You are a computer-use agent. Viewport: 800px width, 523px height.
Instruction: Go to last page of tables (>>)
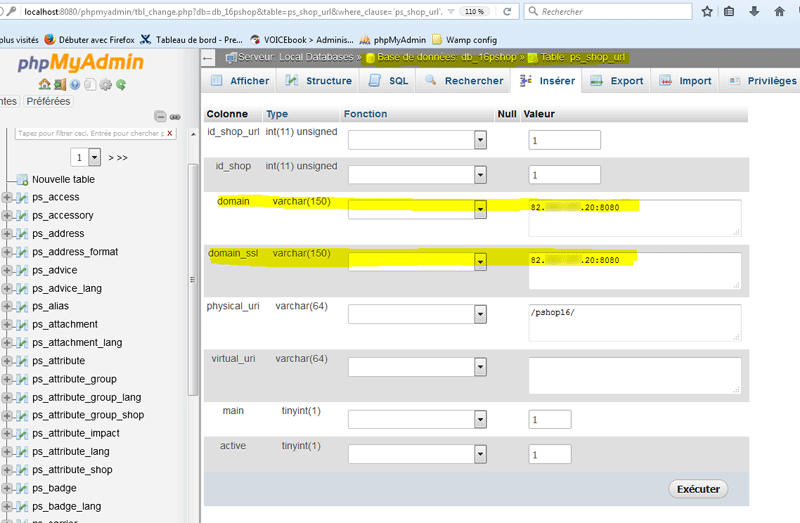click(x=122, y=158)
